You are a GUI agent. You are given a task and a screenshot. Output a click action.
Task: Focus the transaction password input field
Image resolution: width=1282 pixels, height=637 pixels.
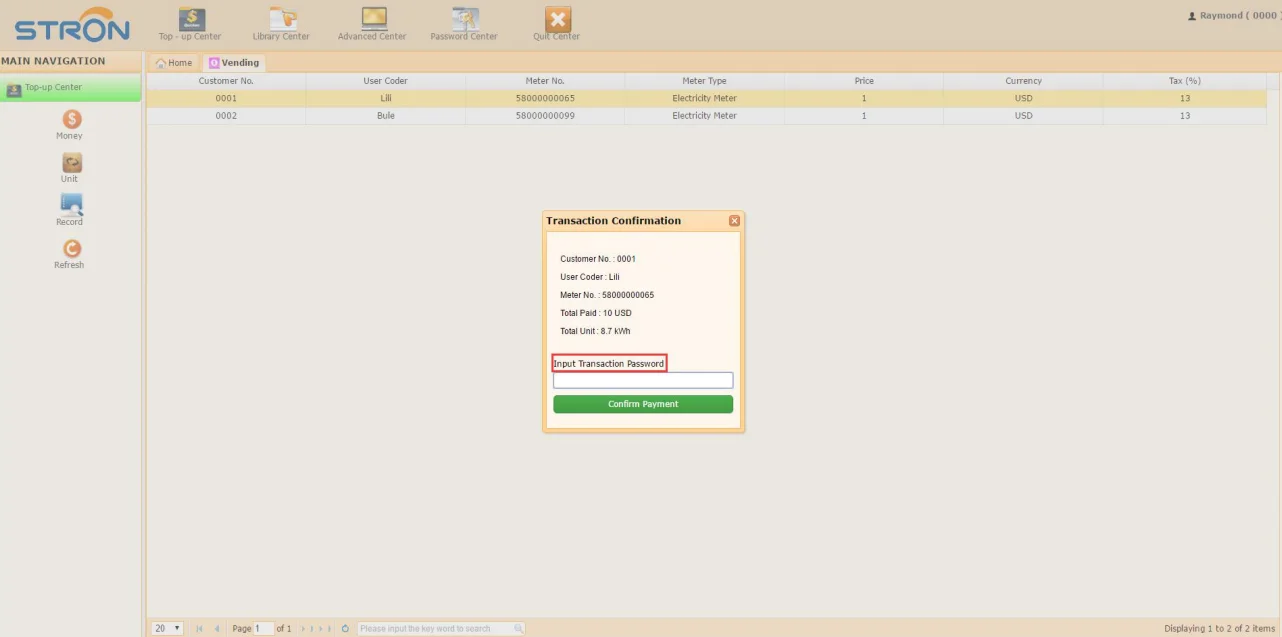pos(643,381)
